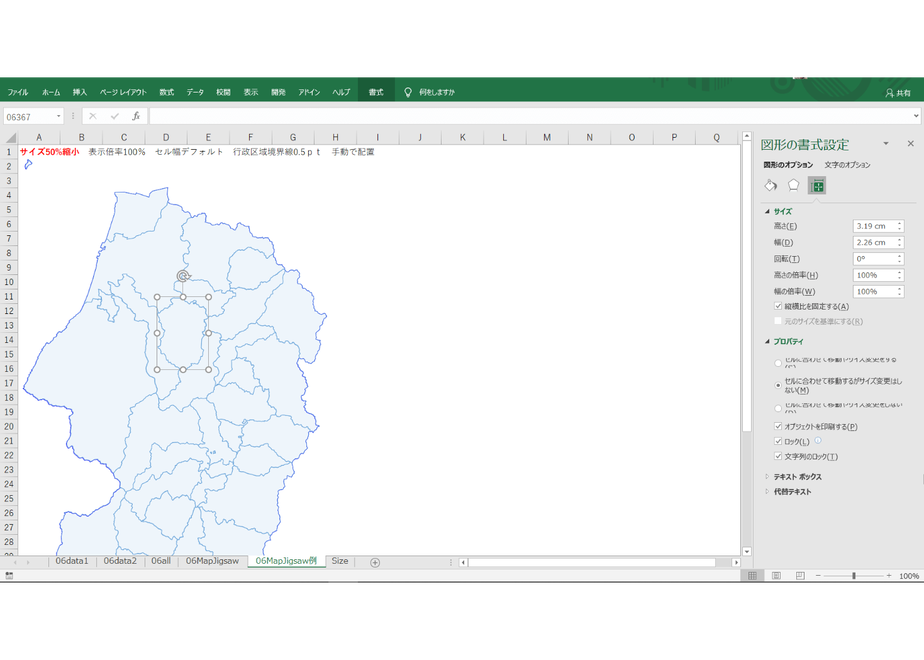Collapse the サイズ section
The image size is (924, 660).
767,211
